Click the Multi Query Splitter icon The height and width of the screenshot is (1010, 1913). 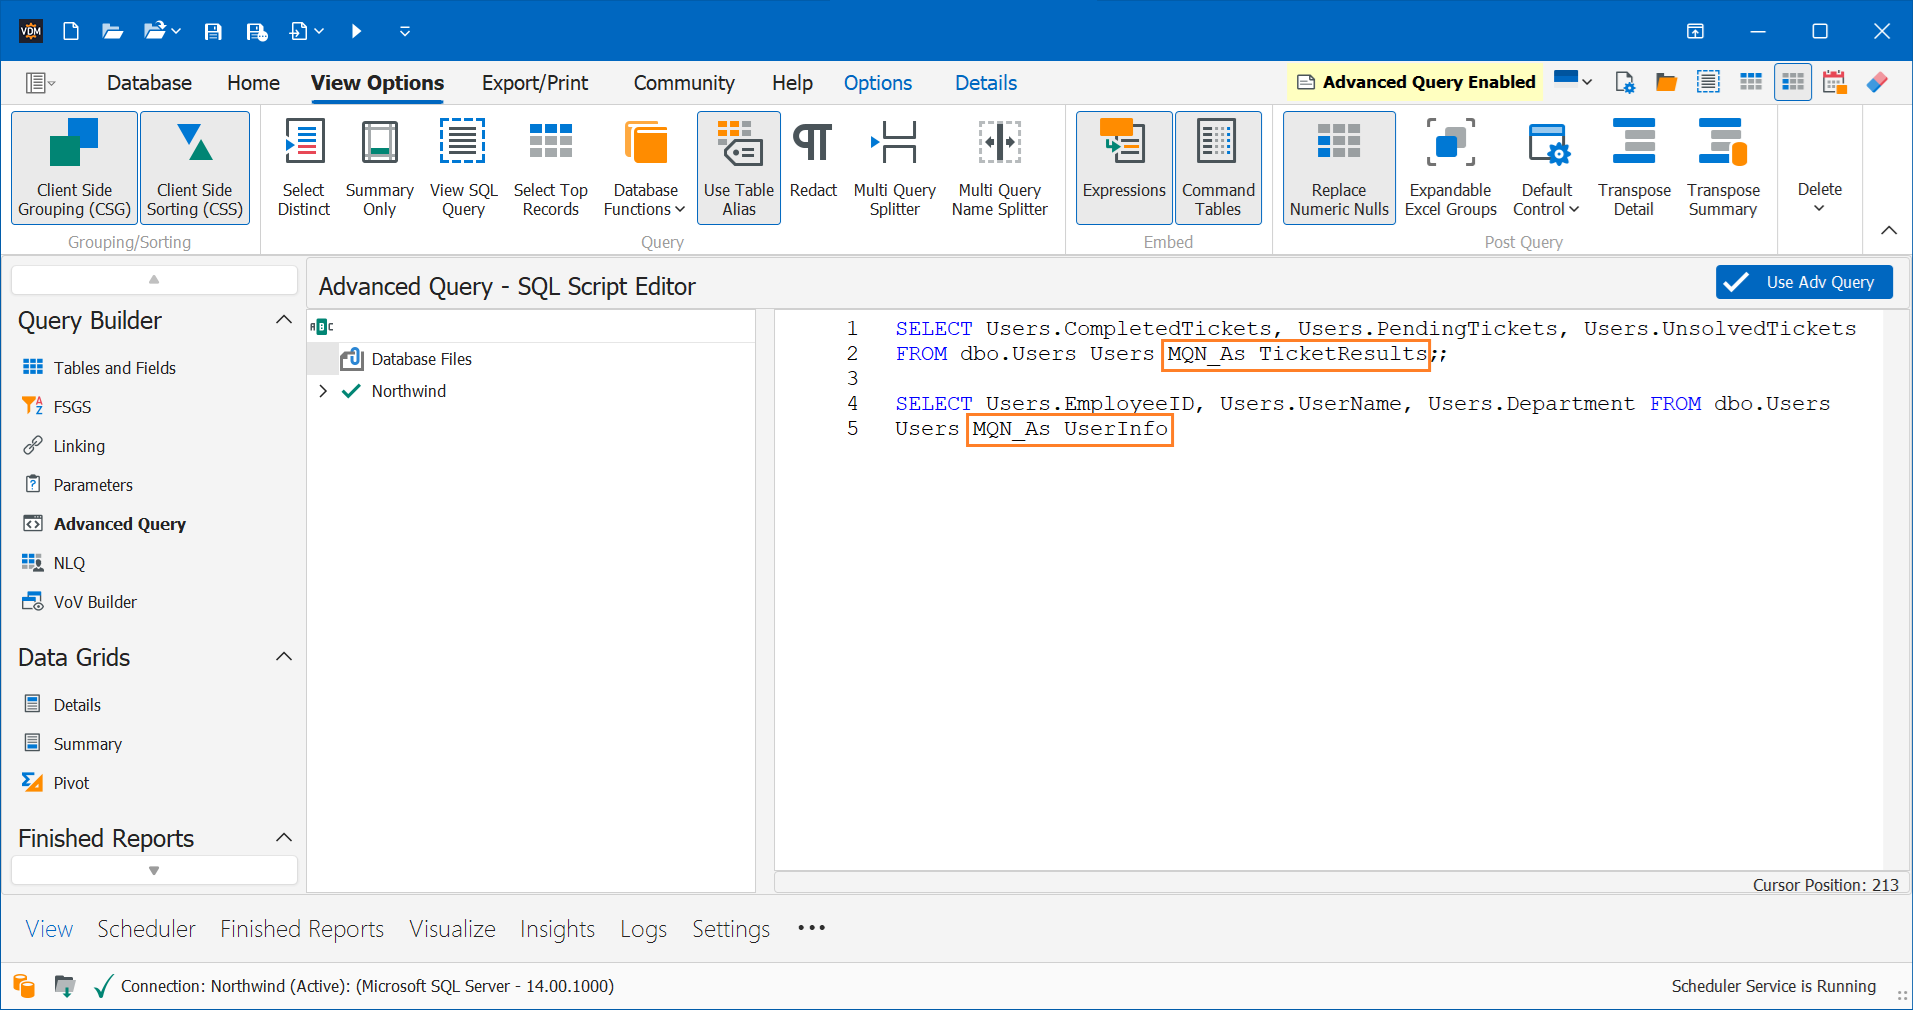(x=894, y=142)
